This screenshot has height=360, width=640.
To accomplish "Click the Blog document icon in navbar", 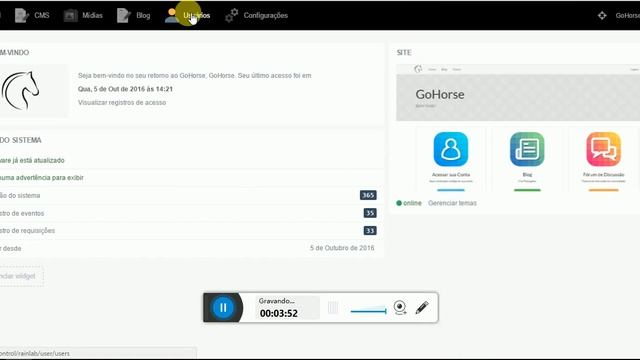I will click(123, 16).
